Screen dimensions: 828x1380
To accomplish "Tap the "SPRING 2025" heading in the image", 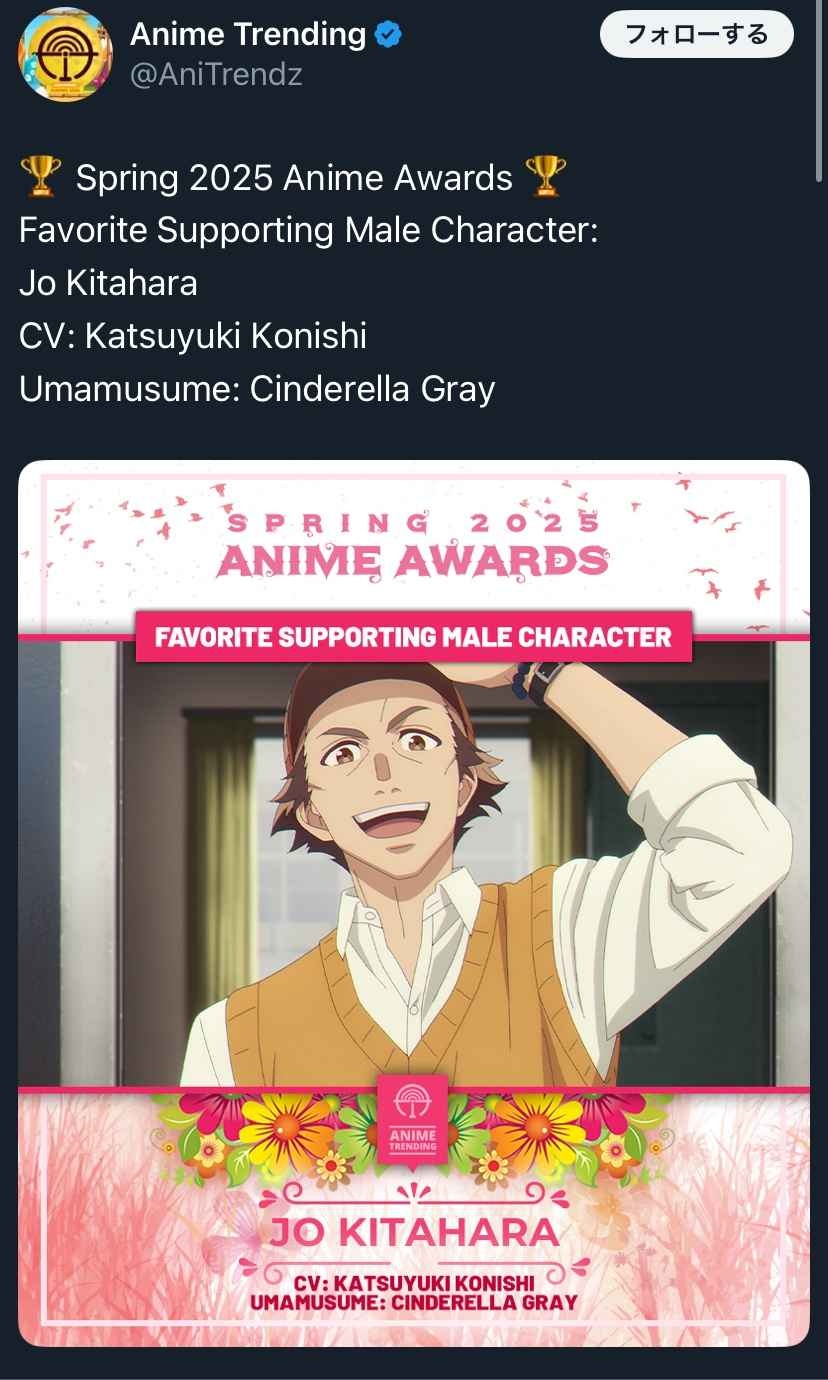I will 413,523.
